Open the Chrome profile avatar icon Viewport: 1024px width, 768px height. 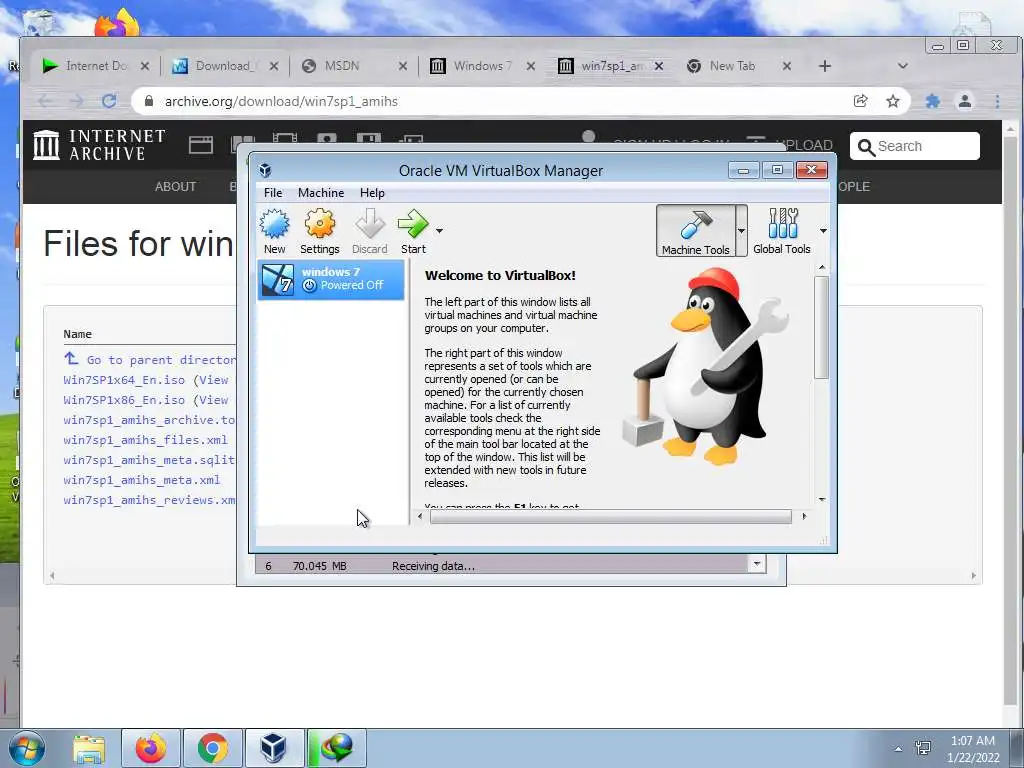965,101
